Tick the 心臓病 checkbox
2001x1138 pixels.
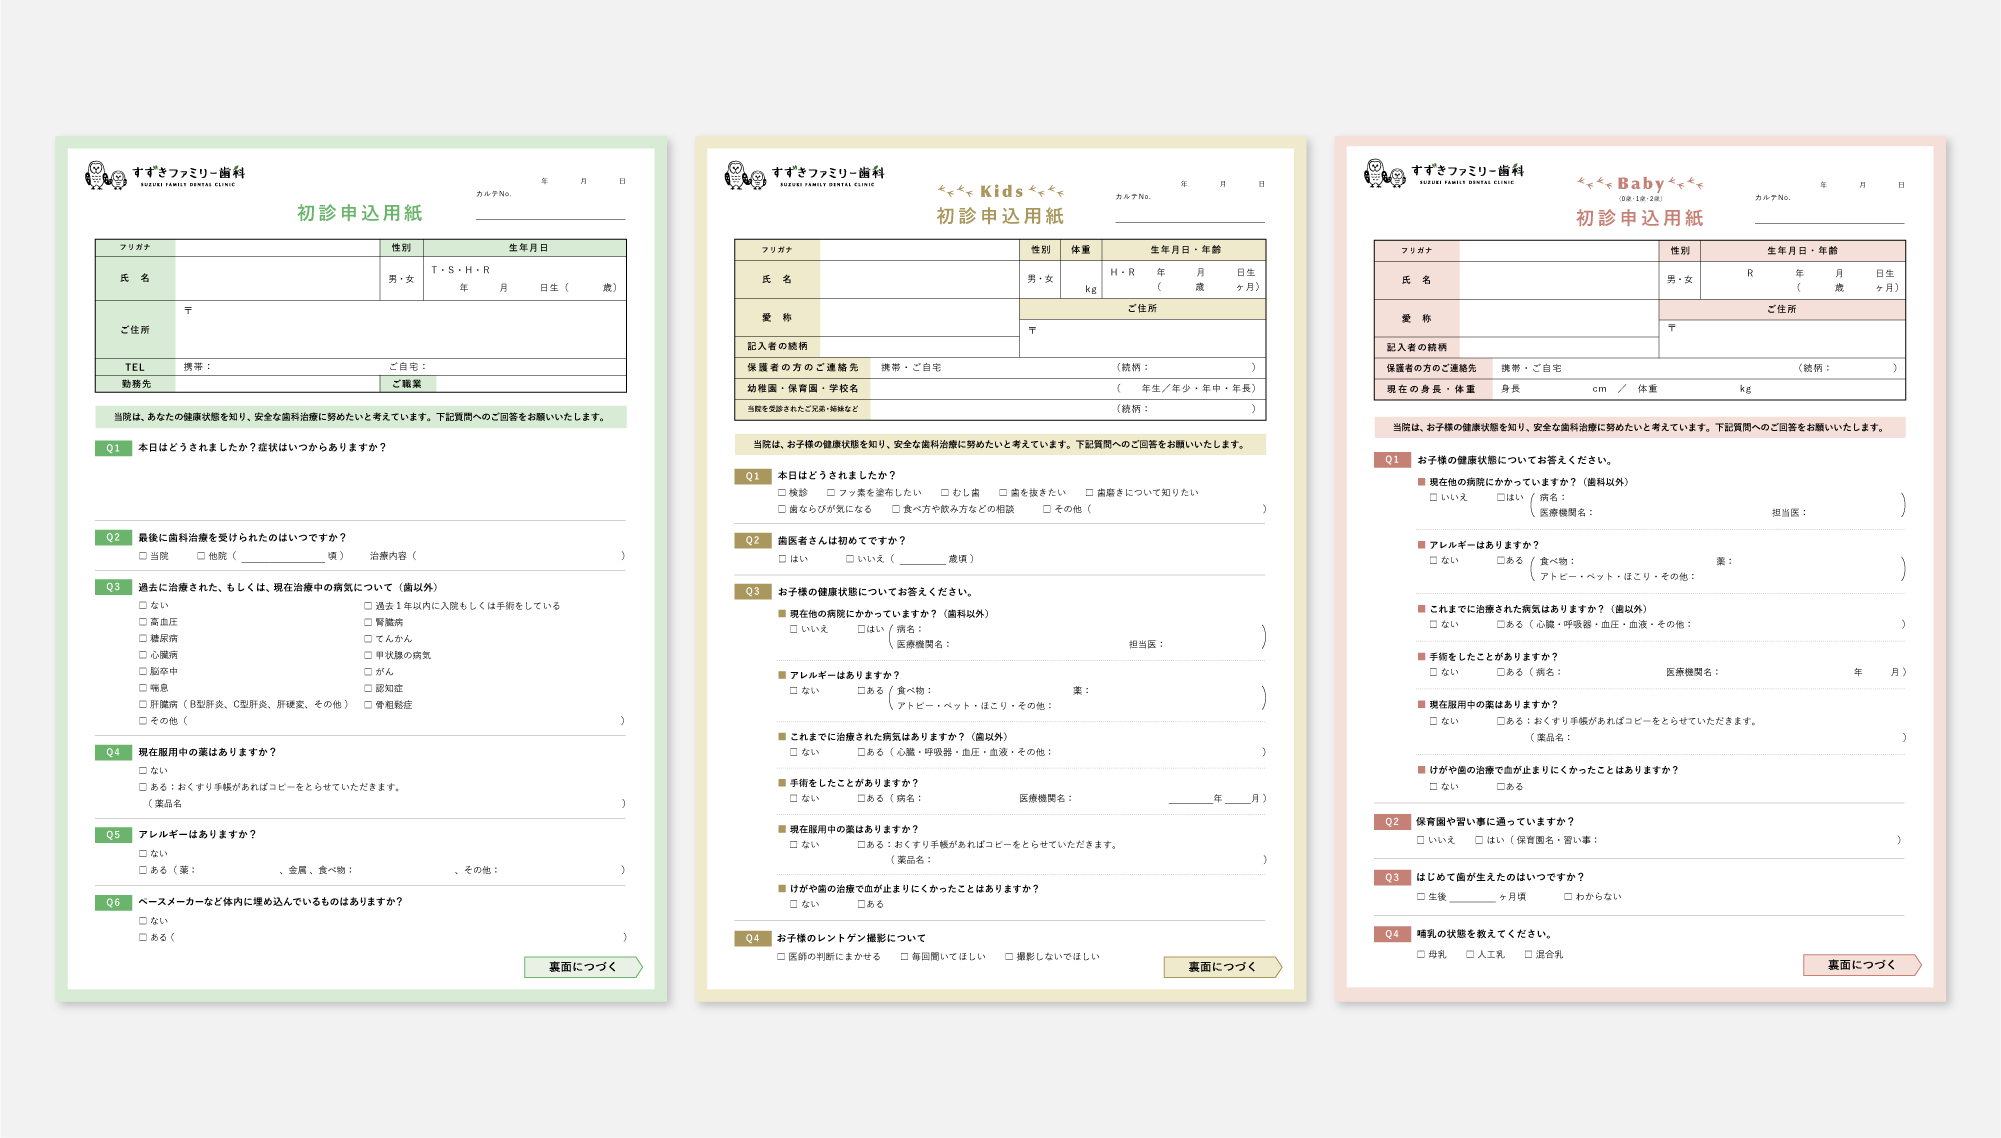click(143, 655)
